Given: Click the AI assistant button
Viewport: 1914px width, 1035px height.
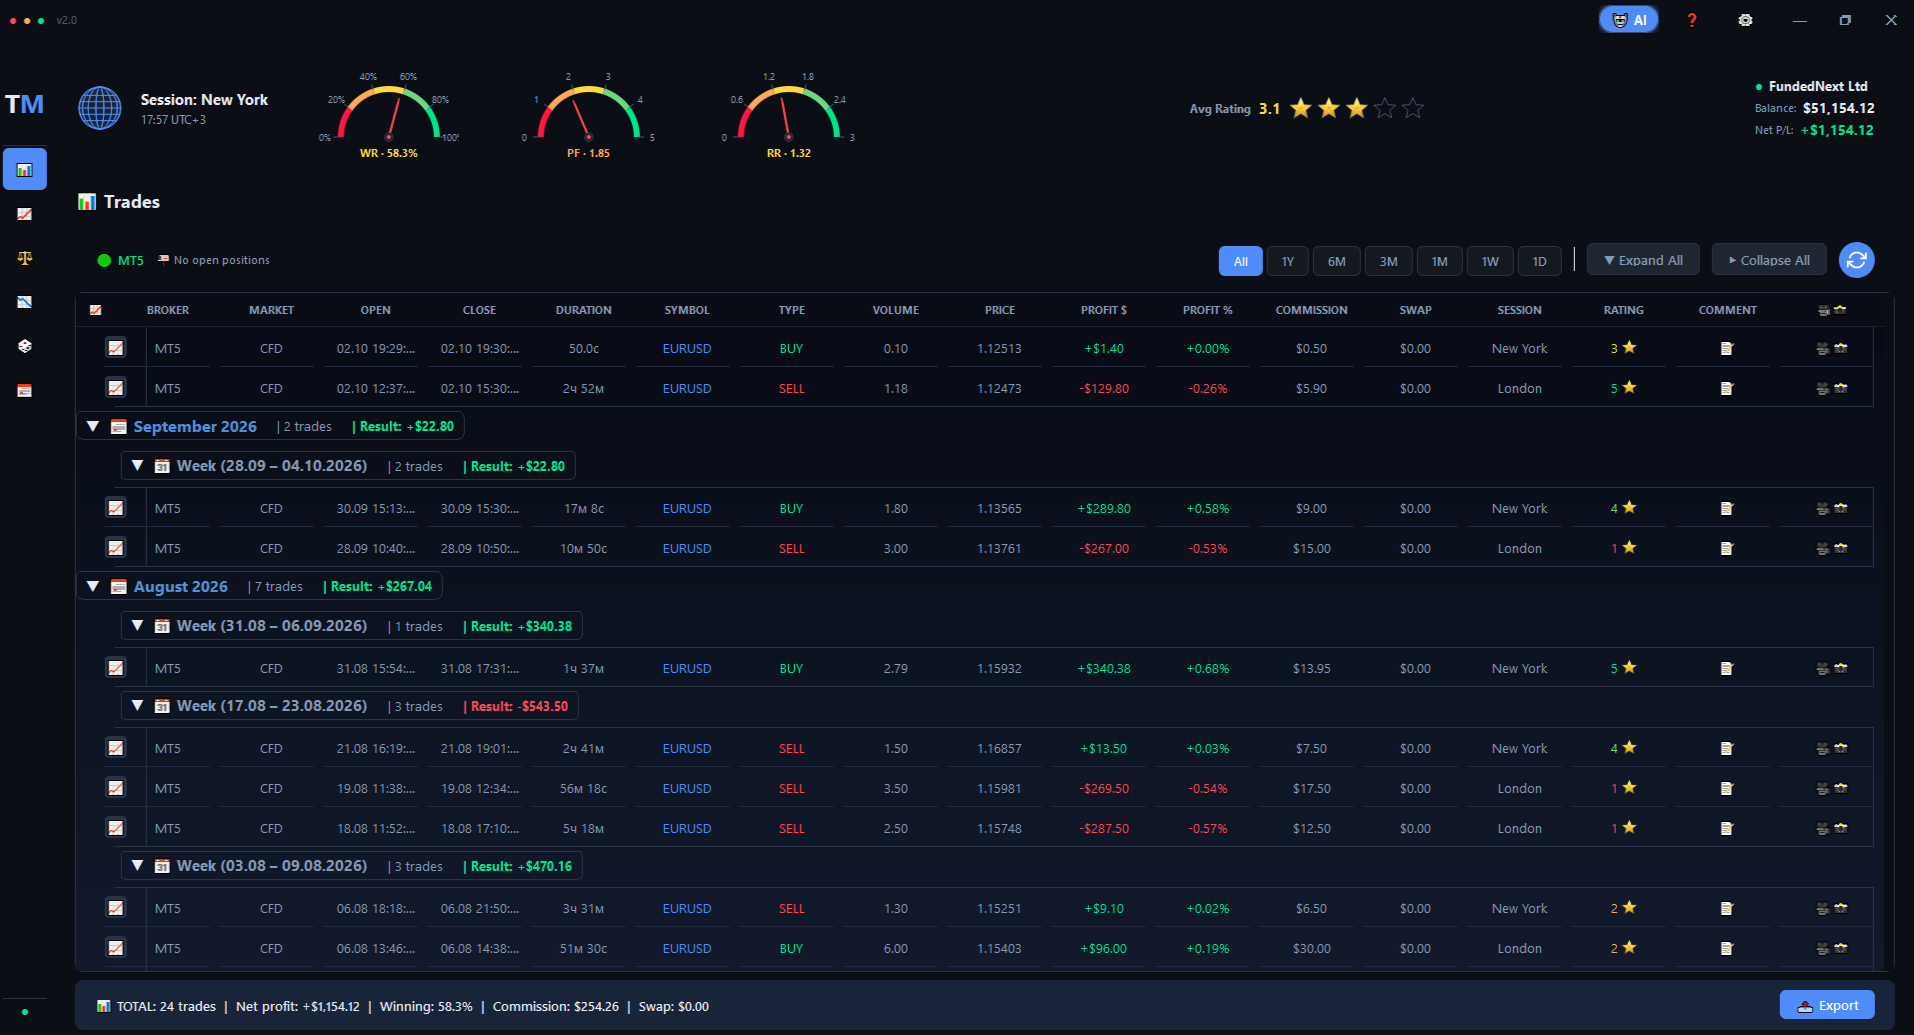Looking at the screenshot, I should [1629, 20].
